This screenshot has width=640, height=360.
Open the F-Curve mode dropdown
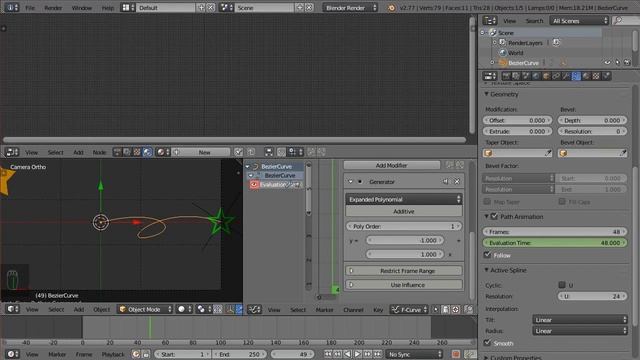pos(409,309)
